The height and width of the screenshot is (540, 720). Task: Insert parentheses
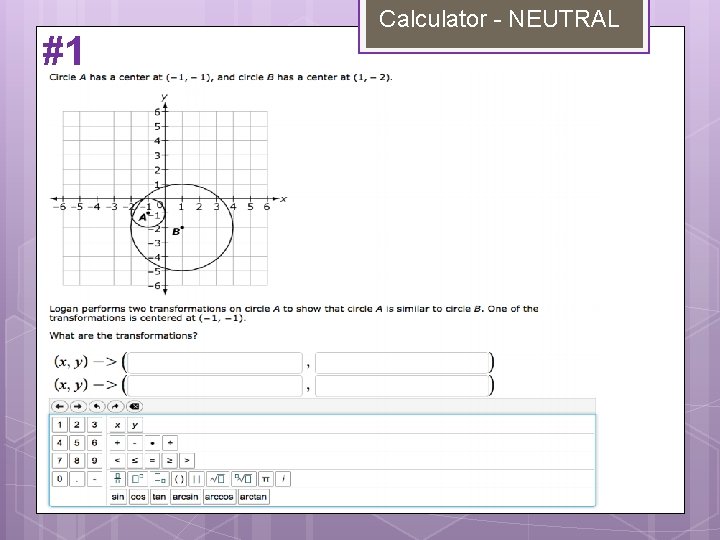click(x=180, y=479)
